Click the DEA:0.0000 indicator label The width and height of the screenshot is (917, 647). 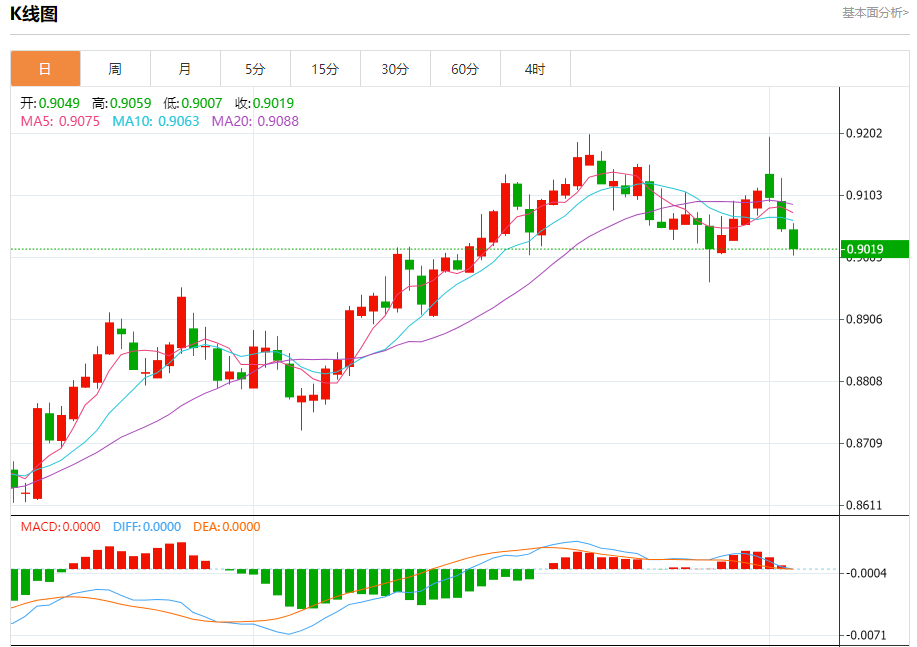226,526
